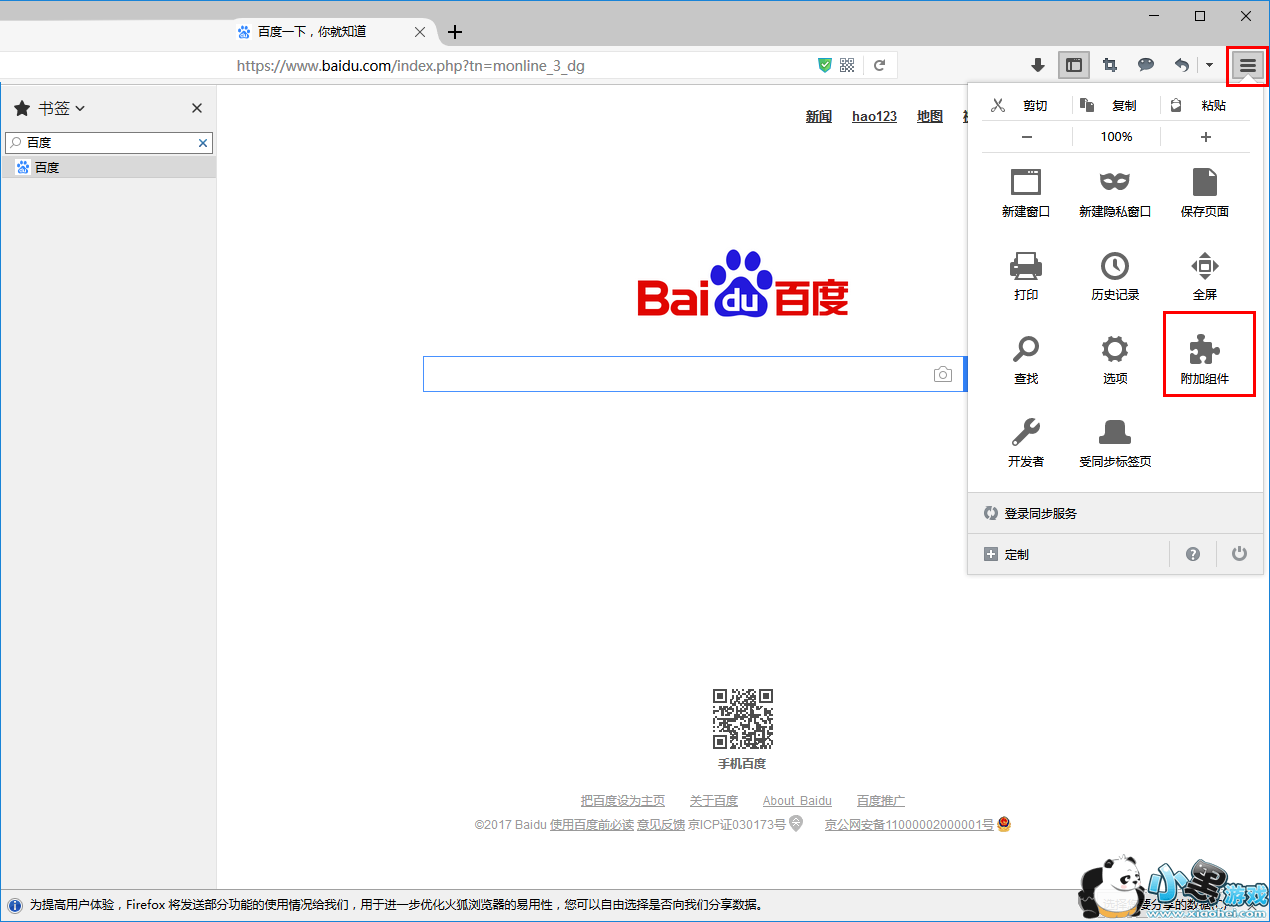Click 京公网安备11000002000001号 link
The width and height of the screenshot is (1270, 922).
[909, 825]
